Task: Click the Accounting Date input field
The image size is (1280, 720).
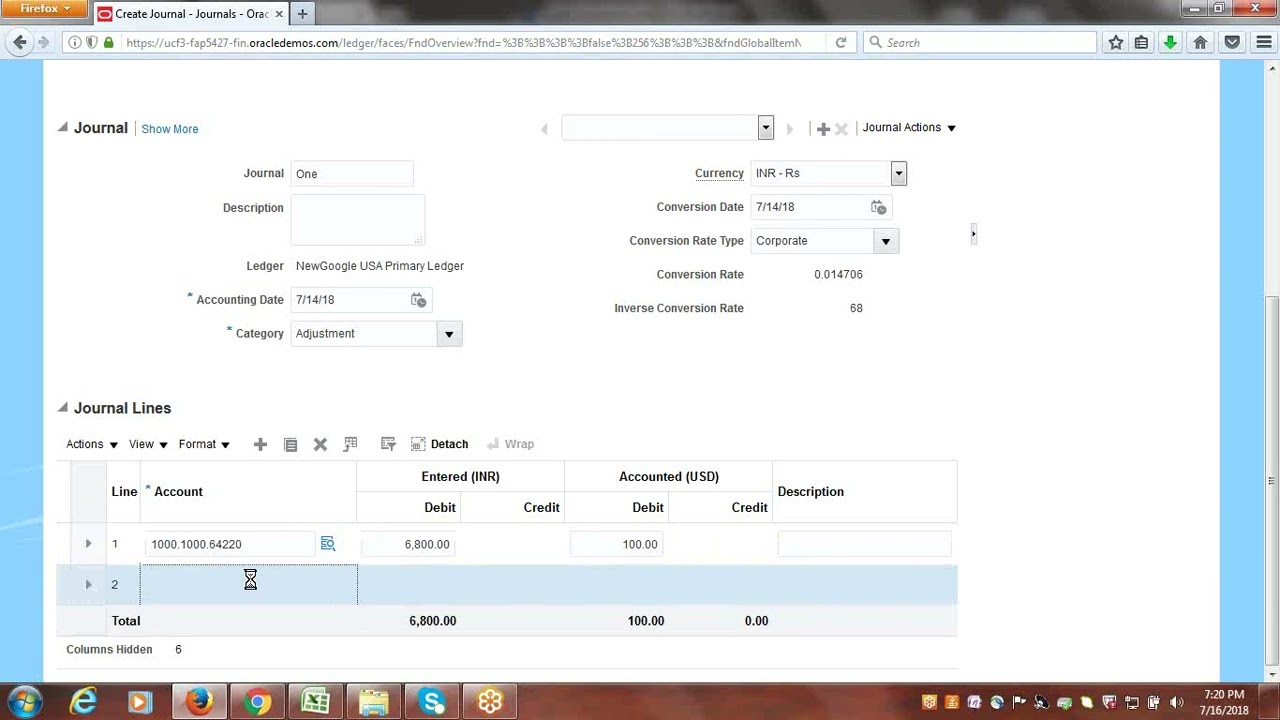Action: (x=350, y=300)
